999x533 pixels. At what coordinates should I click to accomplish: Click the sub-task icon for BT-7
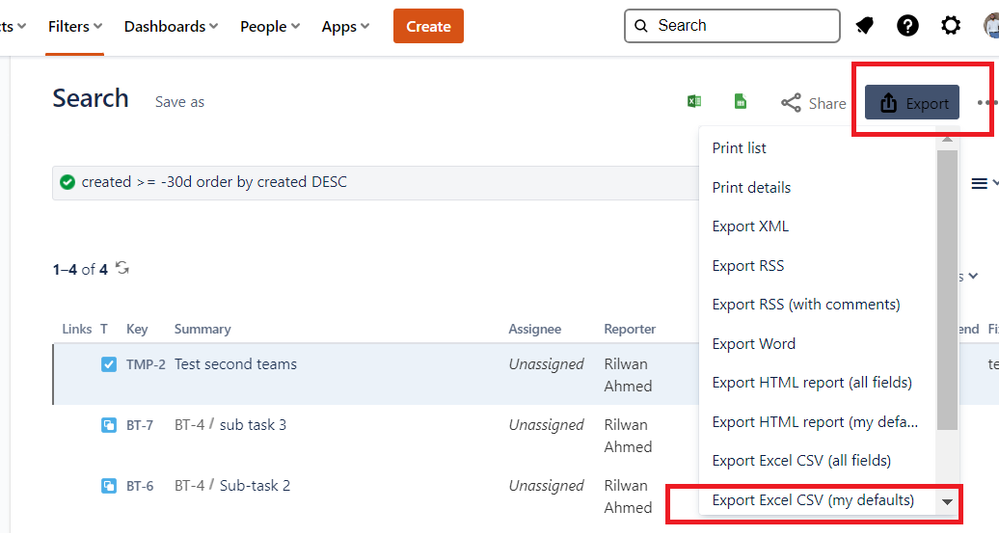click(109, 425)
